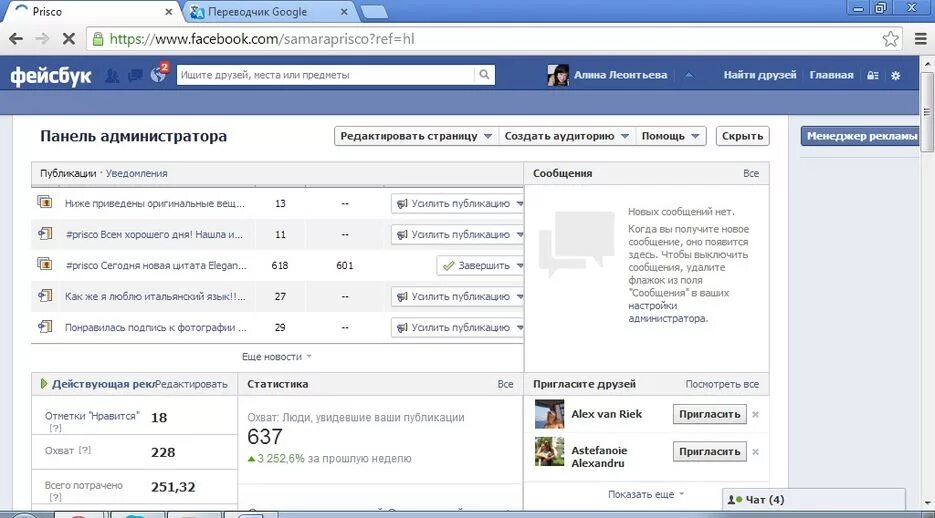Click Редактировать link for active ad
Screen dimensions: 935x518
(191, 384)
